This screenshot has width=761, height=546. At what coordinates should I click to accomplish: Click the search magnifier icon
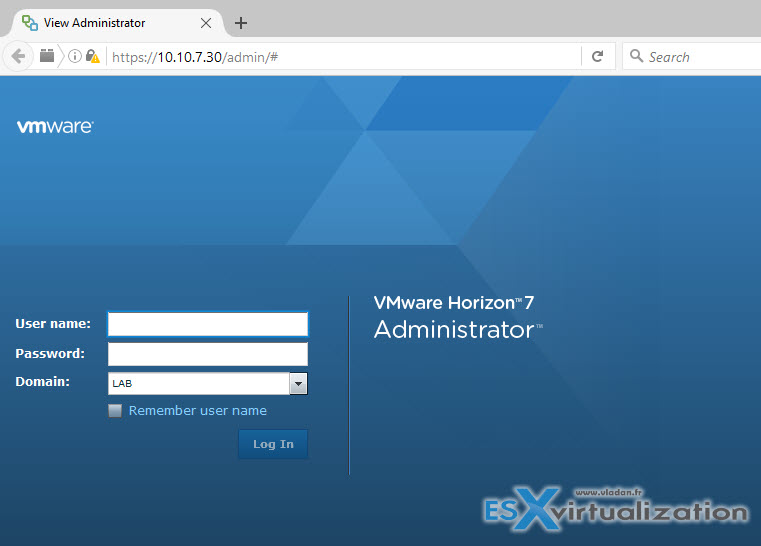point(636,56)
